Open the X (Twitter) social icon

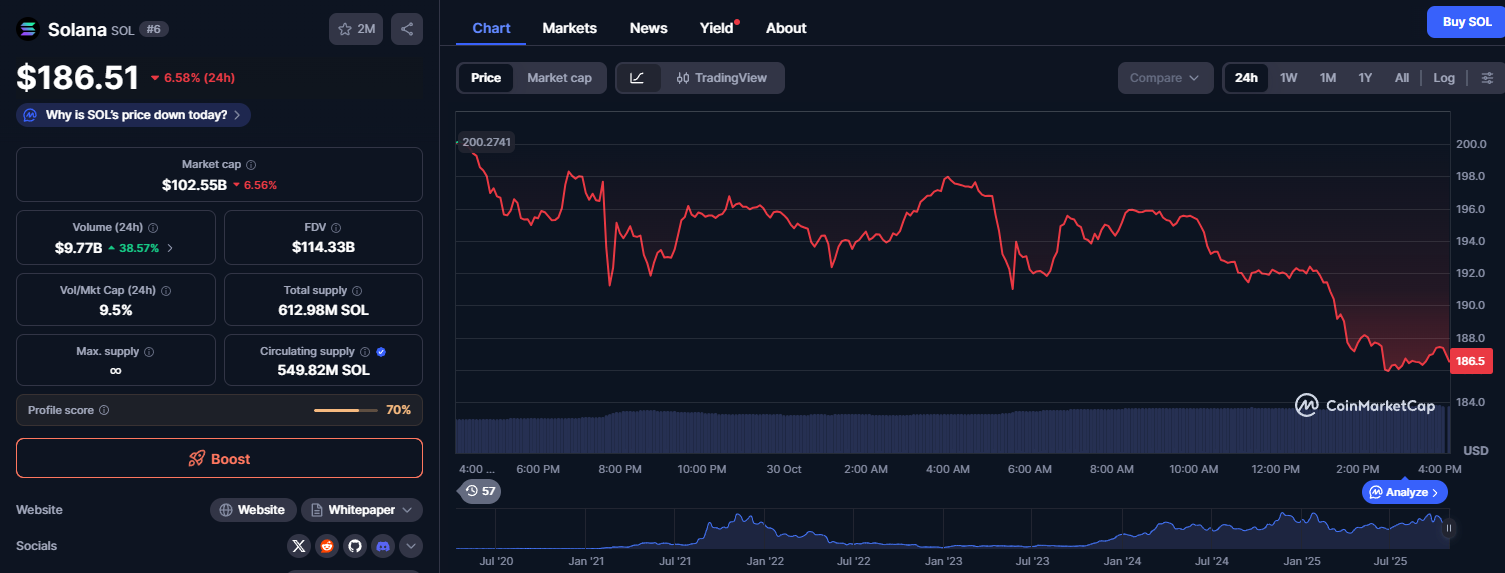click(x=299, y=546)
